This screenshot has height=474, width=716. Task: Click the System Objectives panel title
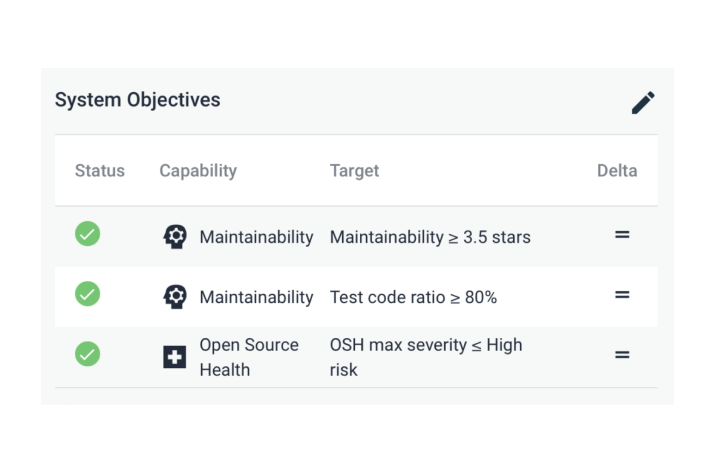137,100
